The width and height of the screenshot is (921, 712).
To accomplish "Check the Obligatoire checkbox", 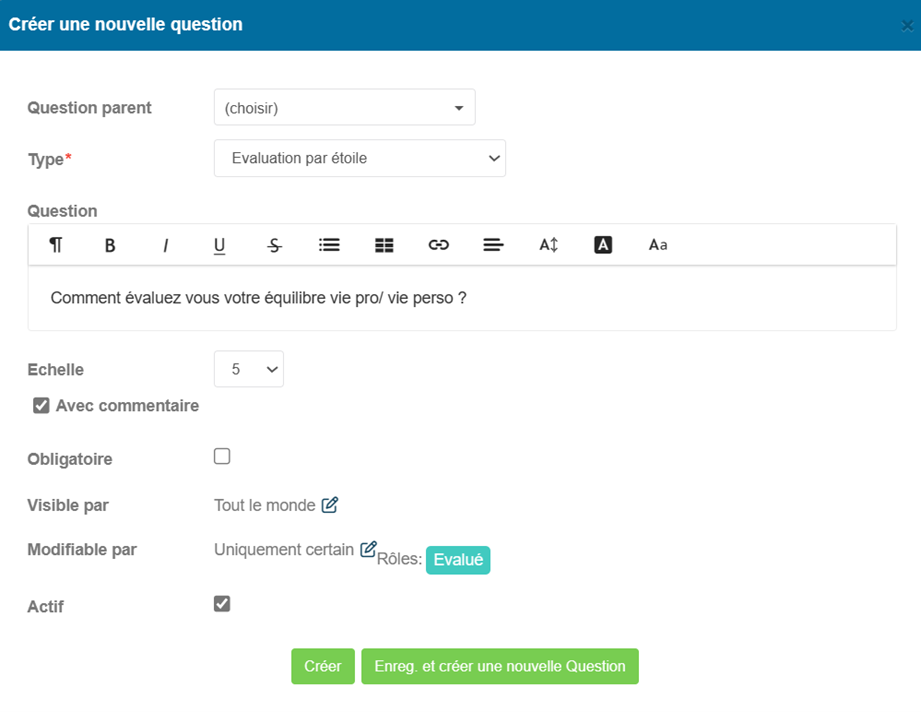I will pyautogui.click(x=222, y=456).
